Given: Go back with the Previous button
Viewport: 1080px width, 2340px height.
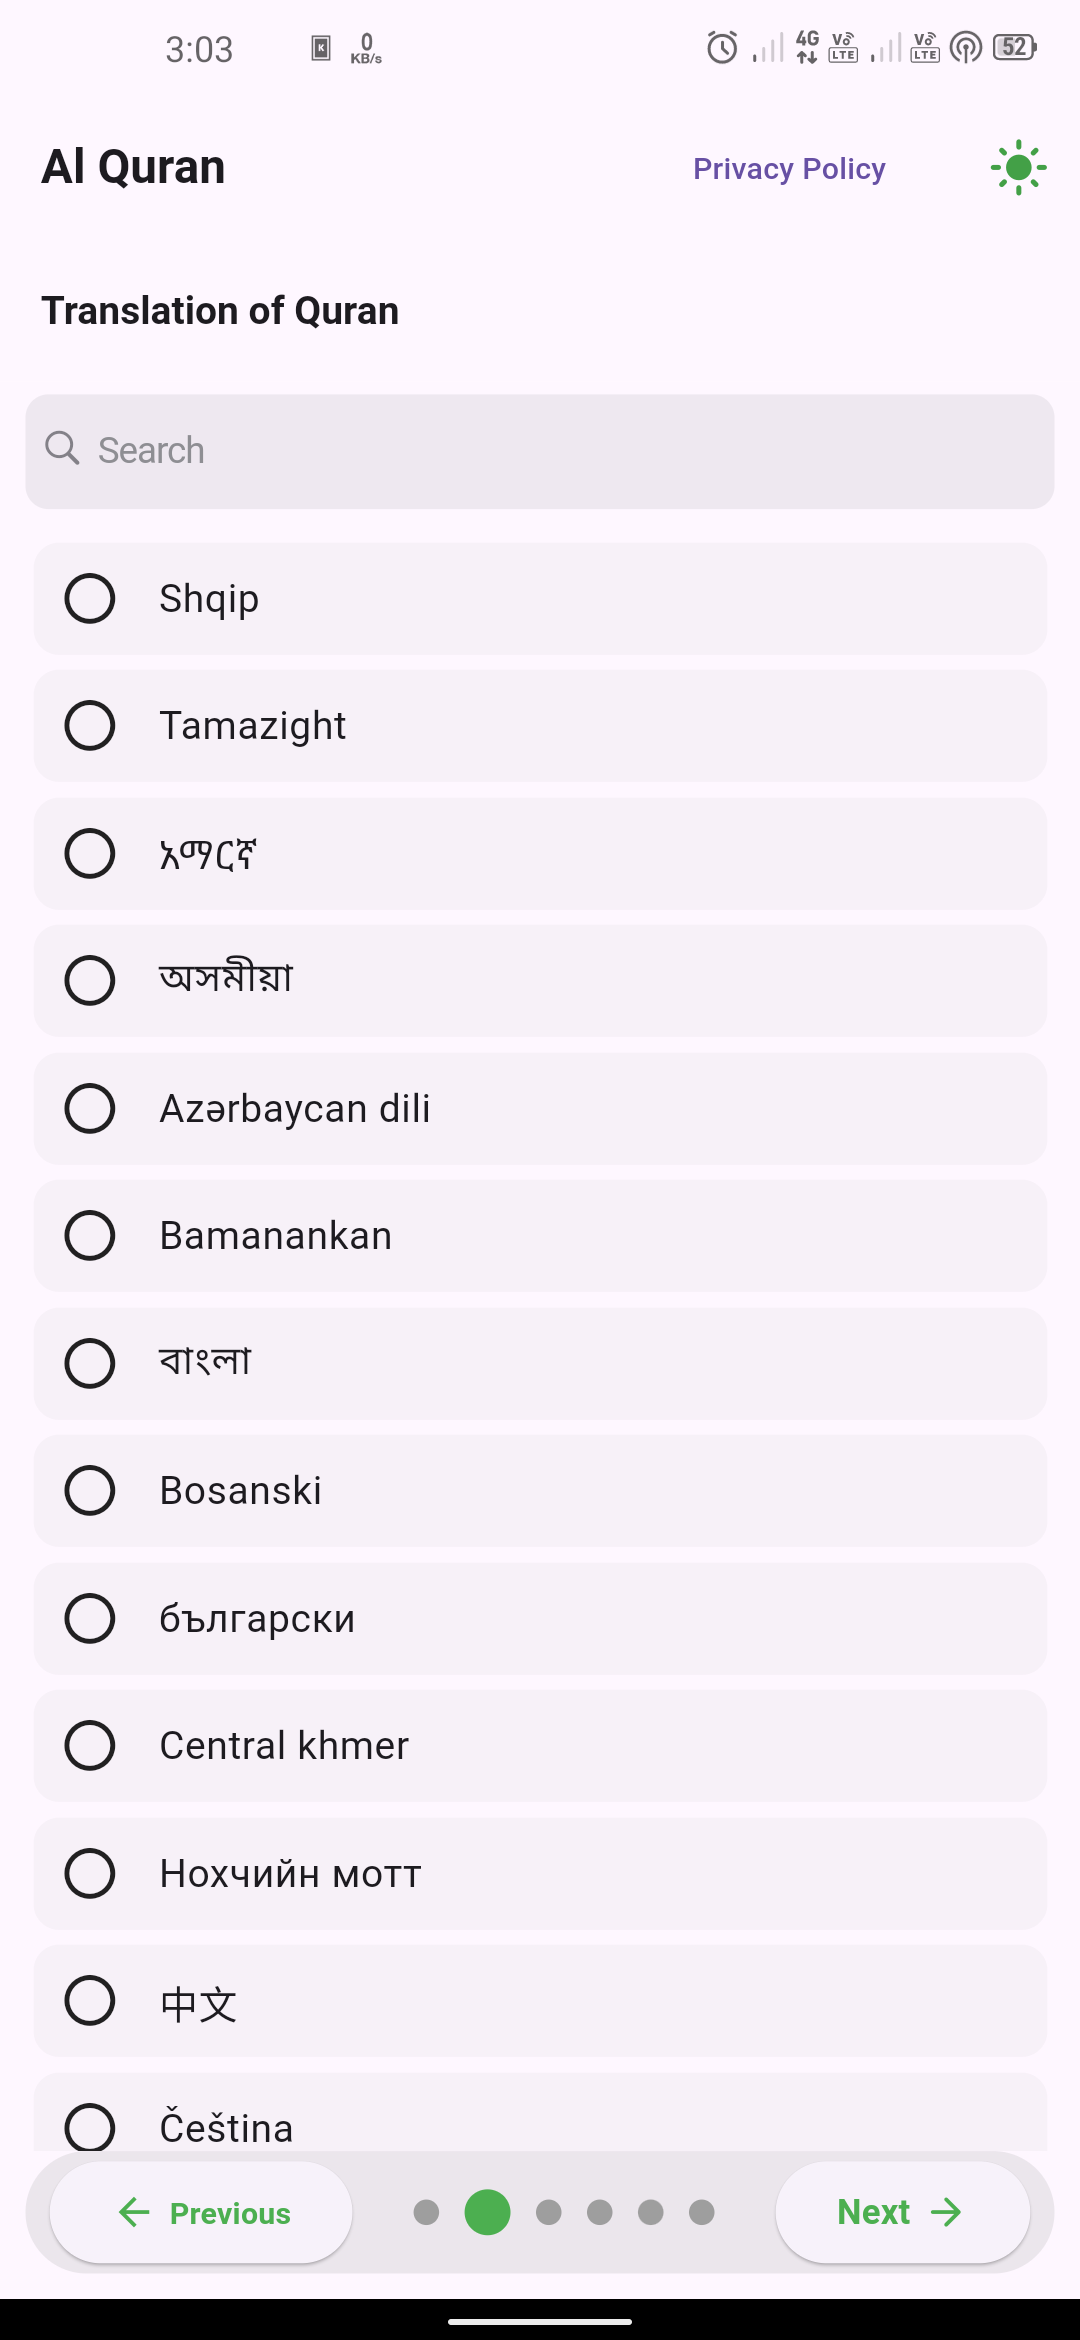Looking at the screenshot, I should (201, 2212).
